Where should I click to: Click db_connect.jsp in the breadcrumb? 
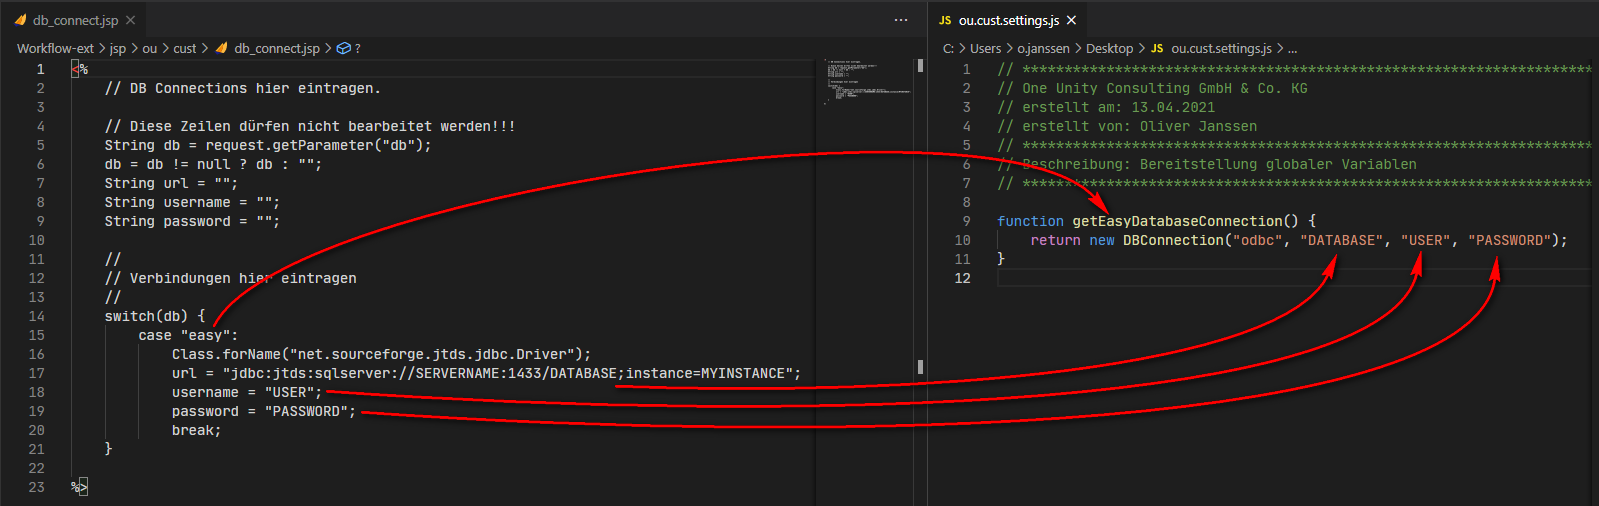pyautogui.click(x=277, y=48)
